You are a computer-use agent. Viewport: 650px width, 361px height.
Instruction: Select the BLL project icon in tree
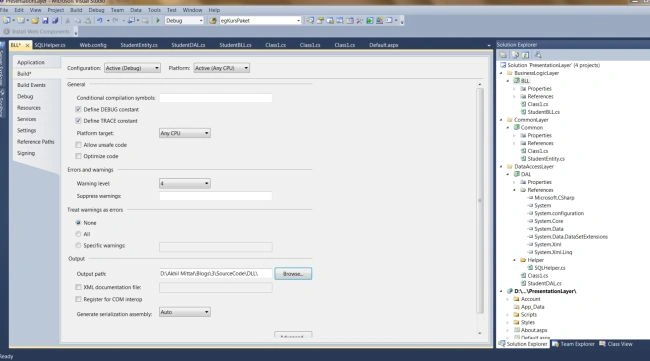pyautogui.click(x=517, y=81)
